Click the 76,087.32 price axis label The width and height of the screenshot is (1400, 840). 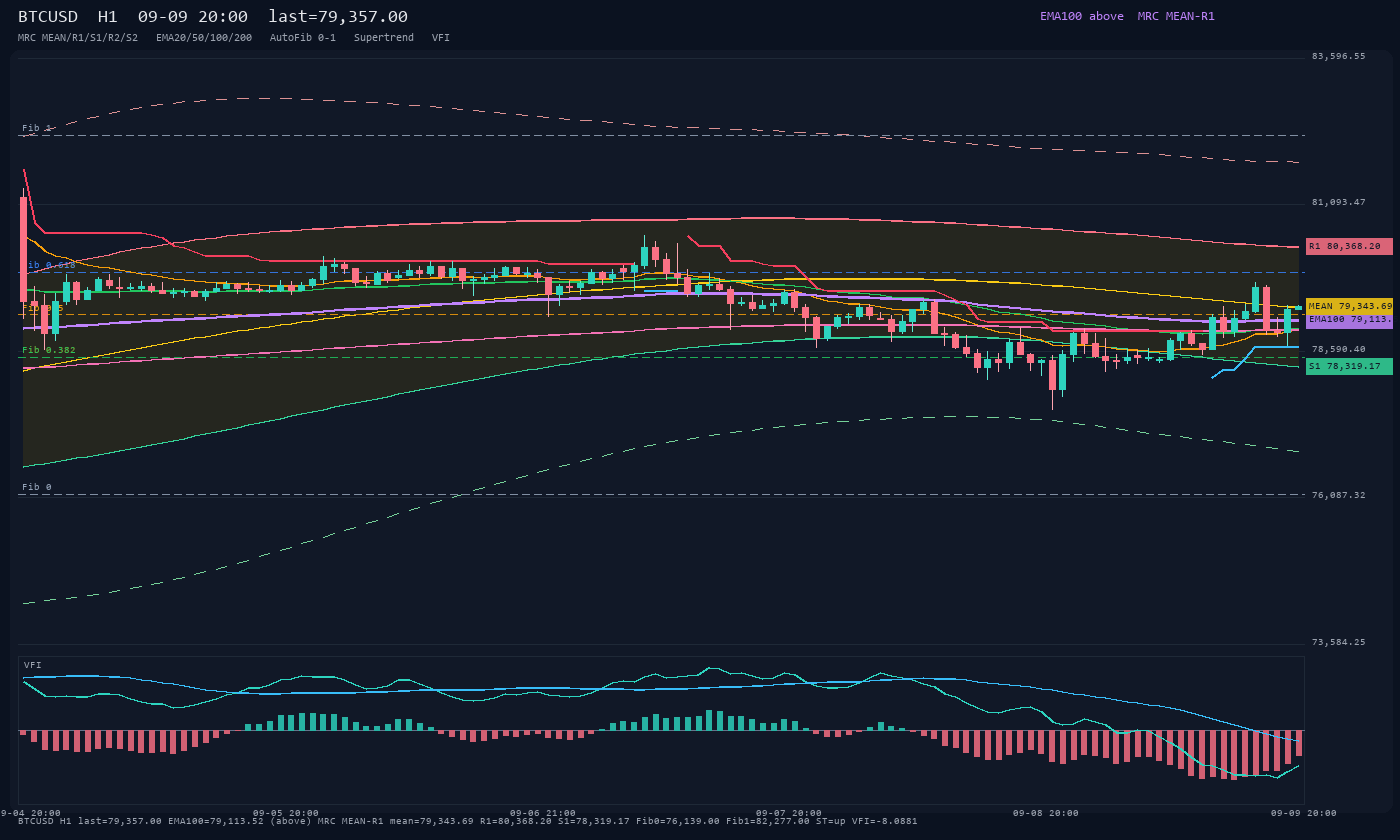coord(1338,495)
